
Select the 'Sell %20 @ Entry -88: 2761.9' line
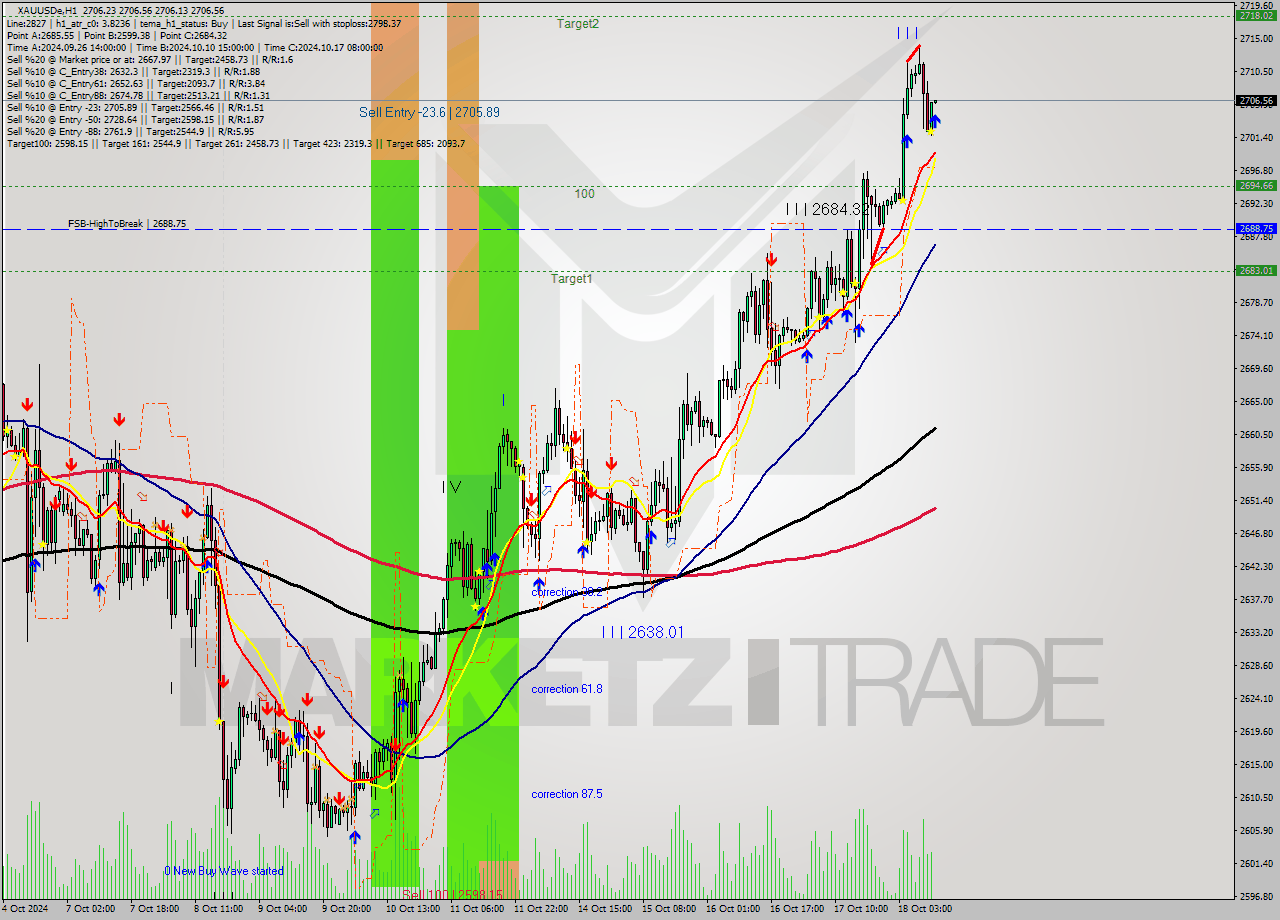130,131
